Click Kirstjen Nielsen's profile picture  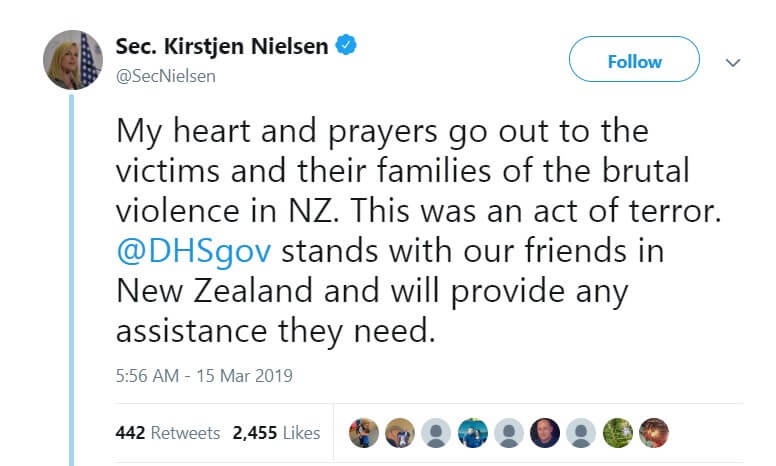(72, 60)
